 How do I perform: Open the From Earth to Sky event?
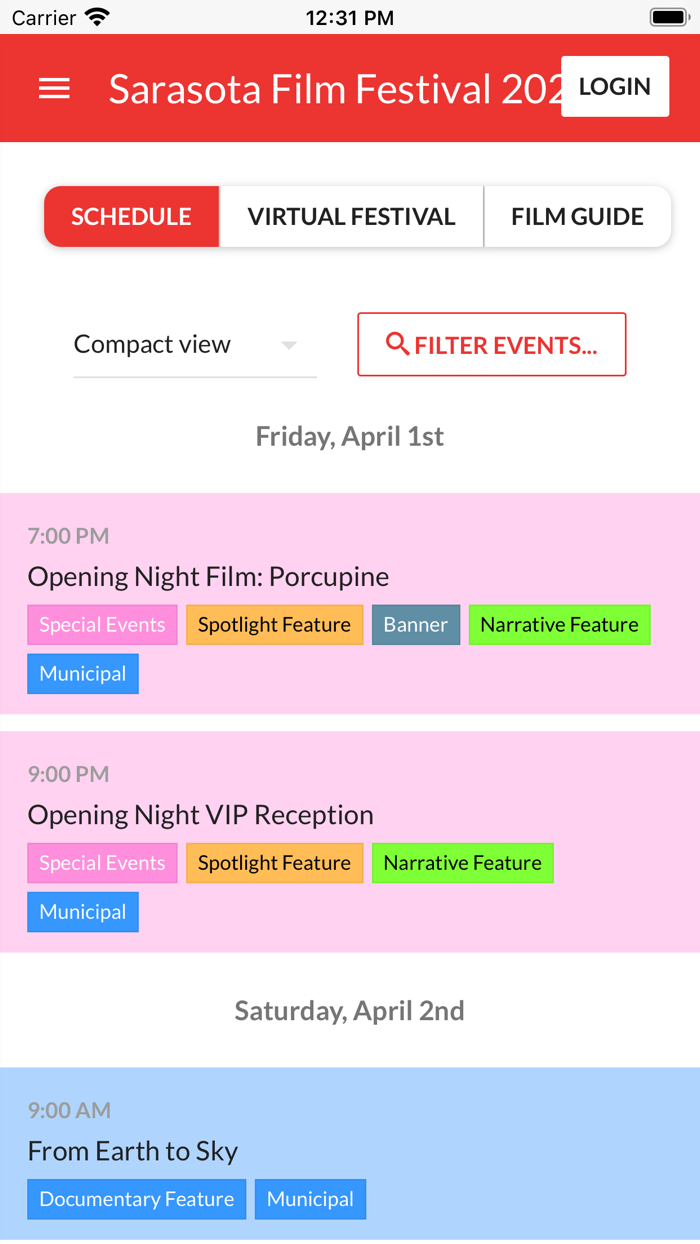[x=133, y=1151]
